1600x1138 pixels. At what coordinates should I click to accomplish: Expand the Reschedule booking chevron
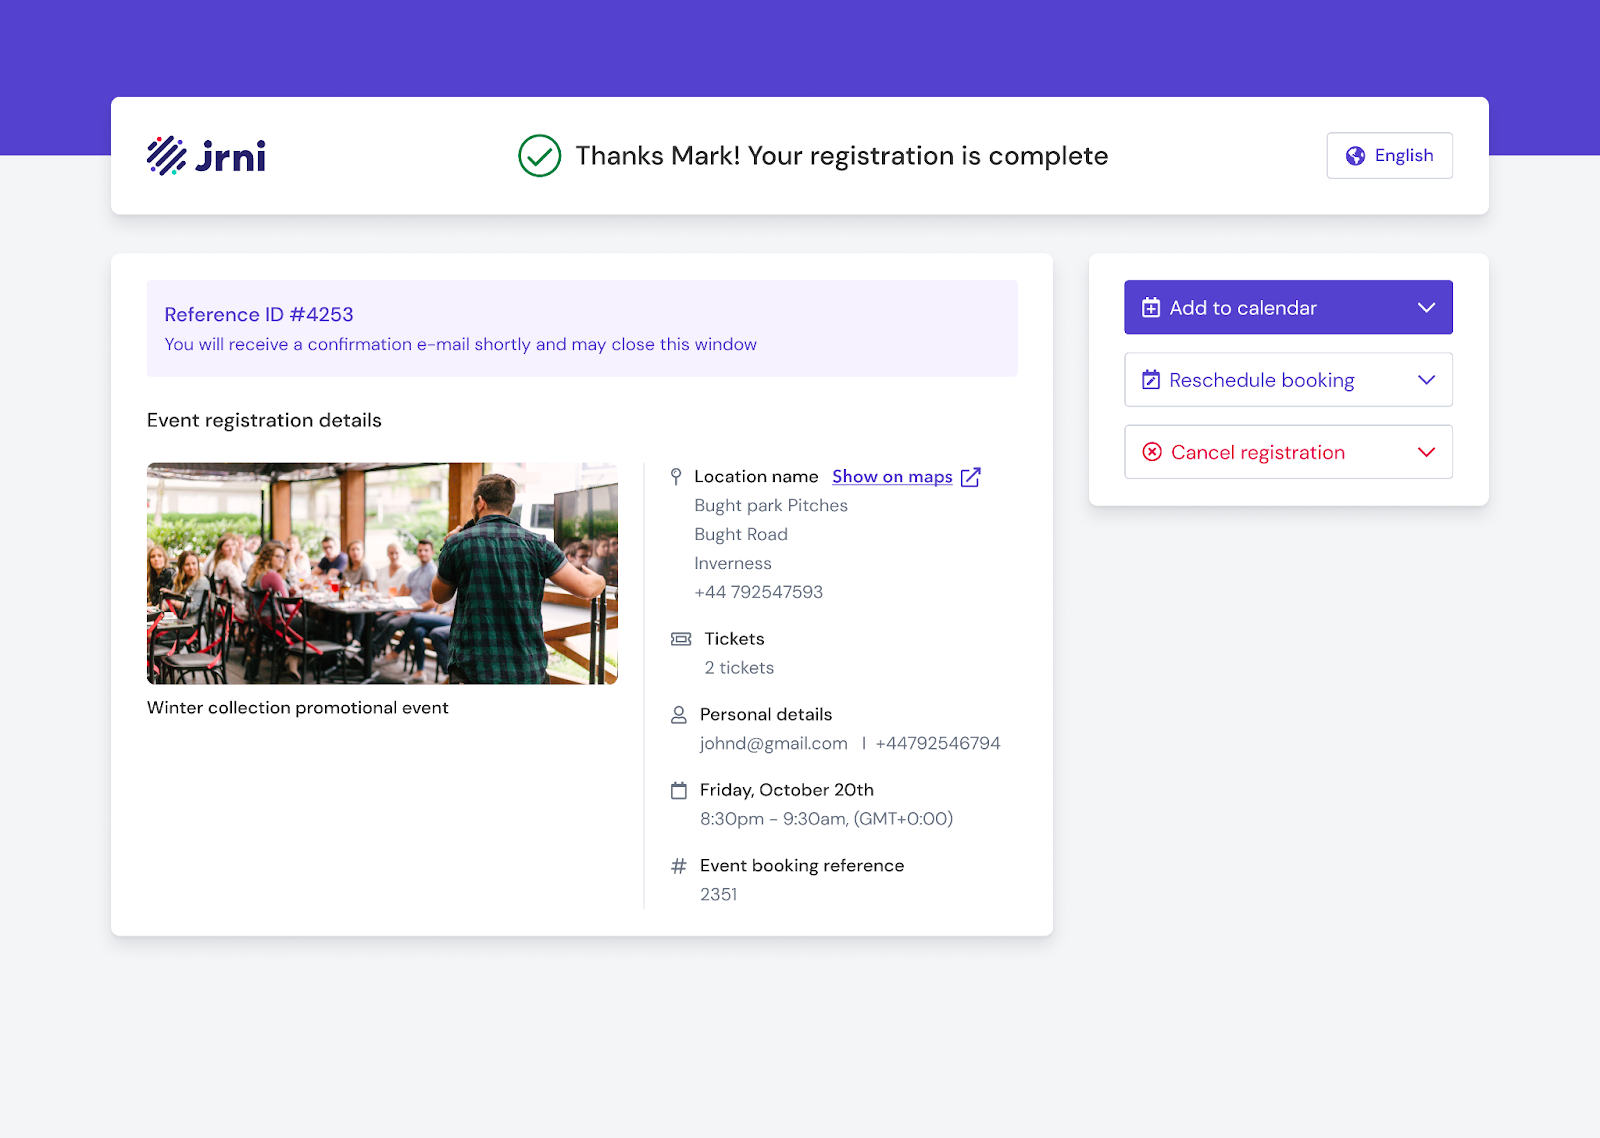click(1426, 380)
